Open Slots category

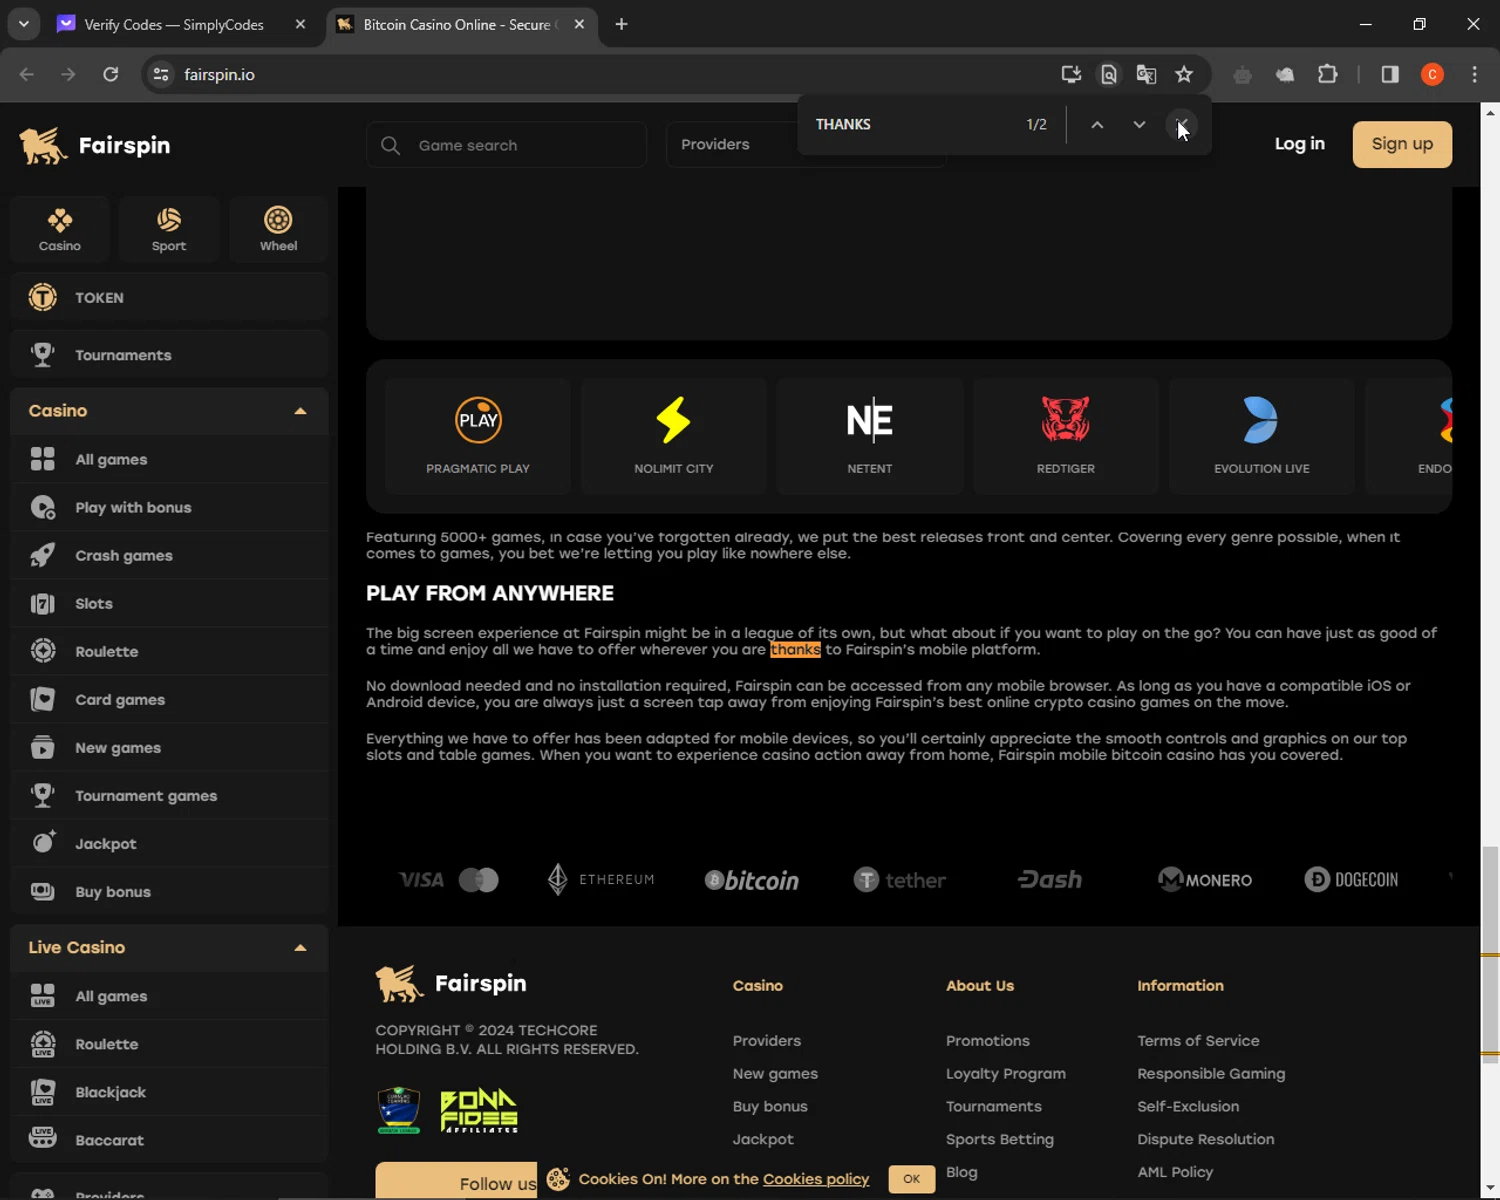169,603
